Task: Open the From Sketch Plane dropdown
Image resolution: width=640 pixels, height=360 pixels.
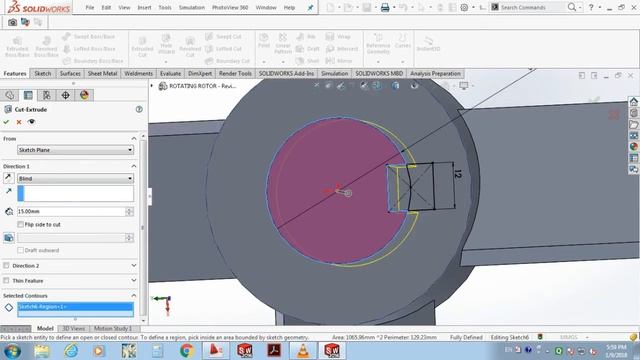Action: tap(75, 150)
